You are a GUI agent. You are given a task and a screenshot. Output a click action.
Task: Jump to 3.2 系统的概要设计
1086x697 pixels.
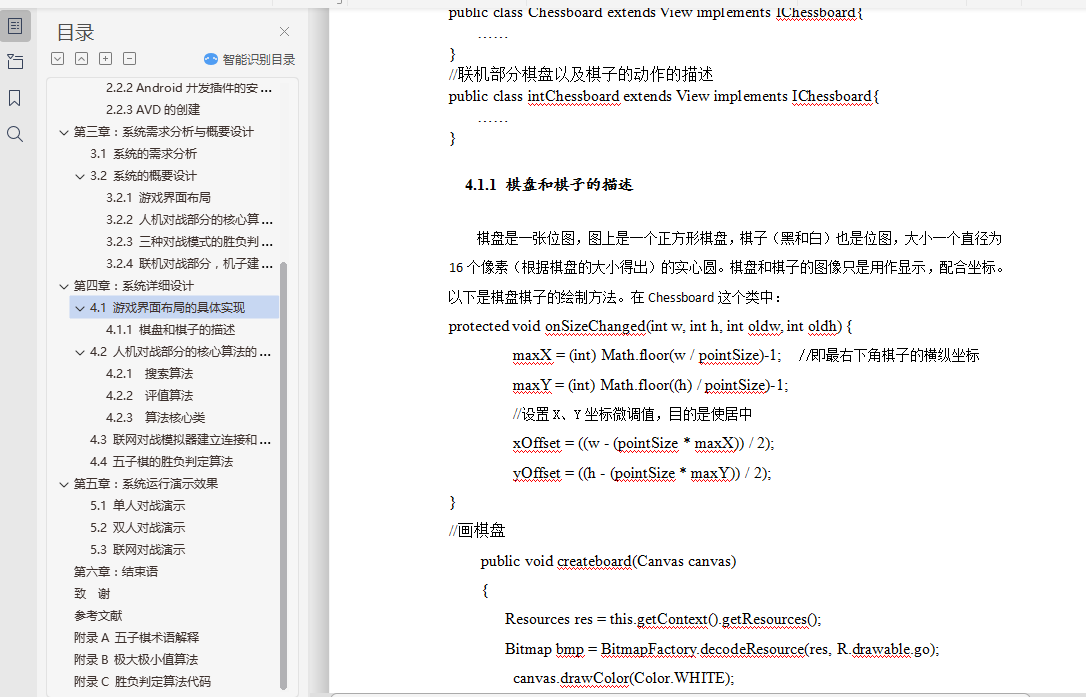click(143, 176)
